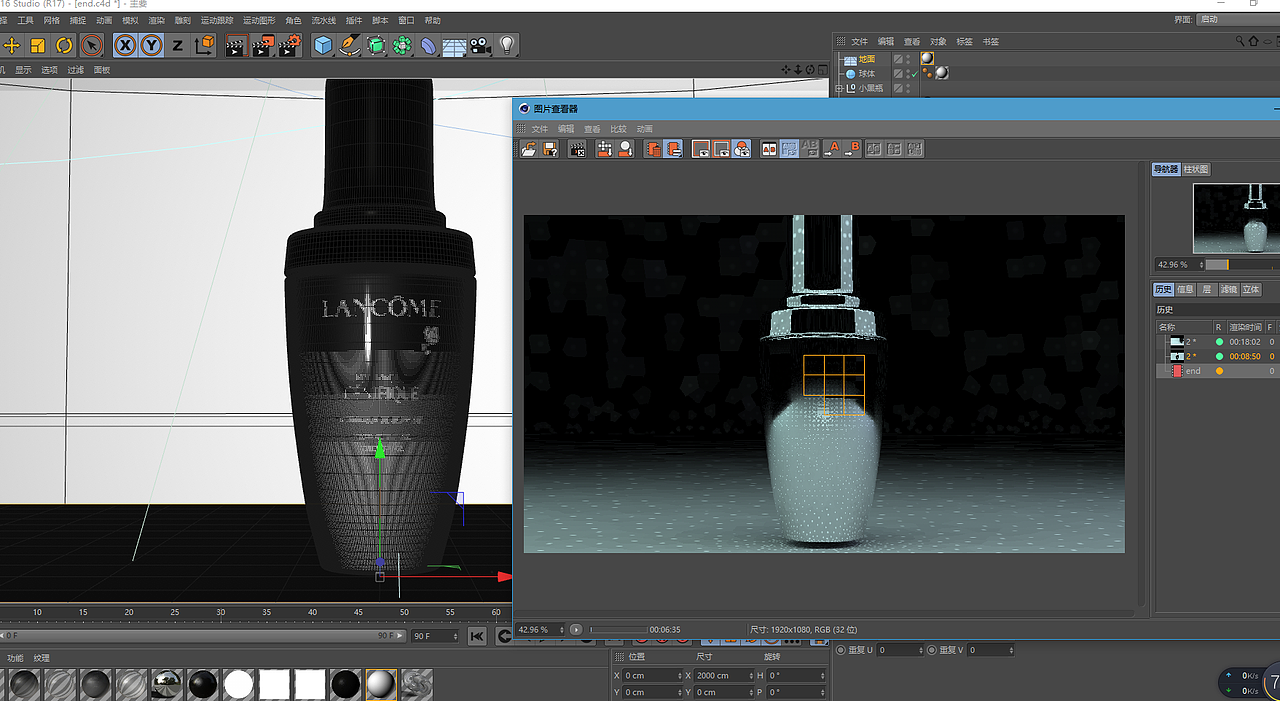Image resolution: width=1280 pixels, height=701 pixels.
Task: Click the Picture Viewer play button
Action: tap(576, 630)
